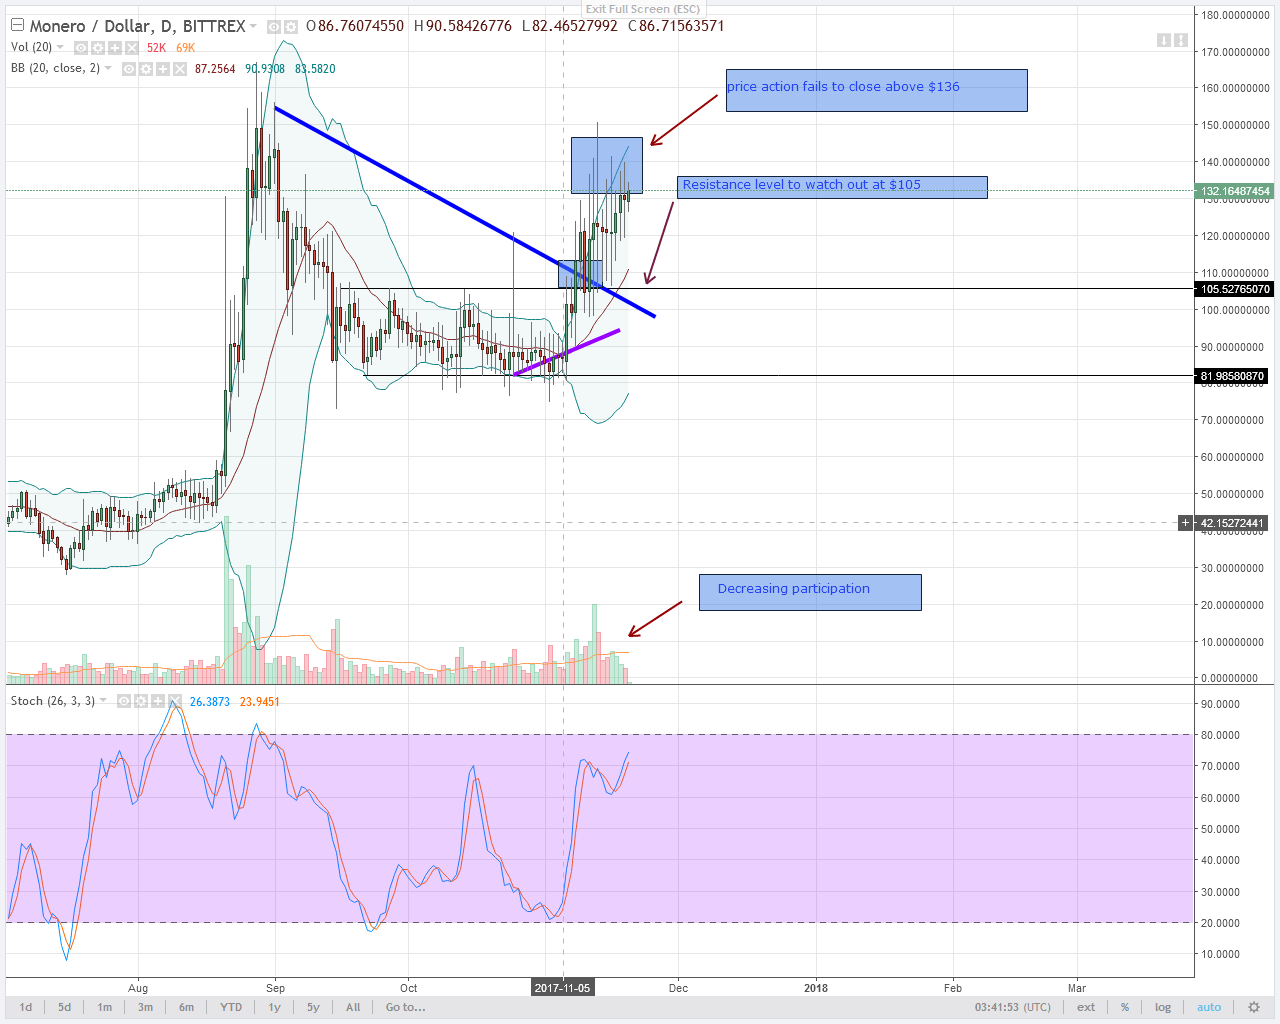The image size is (1280, 1024).
Task: Remove the BB indicator with X icon
Action: (180, 69)
